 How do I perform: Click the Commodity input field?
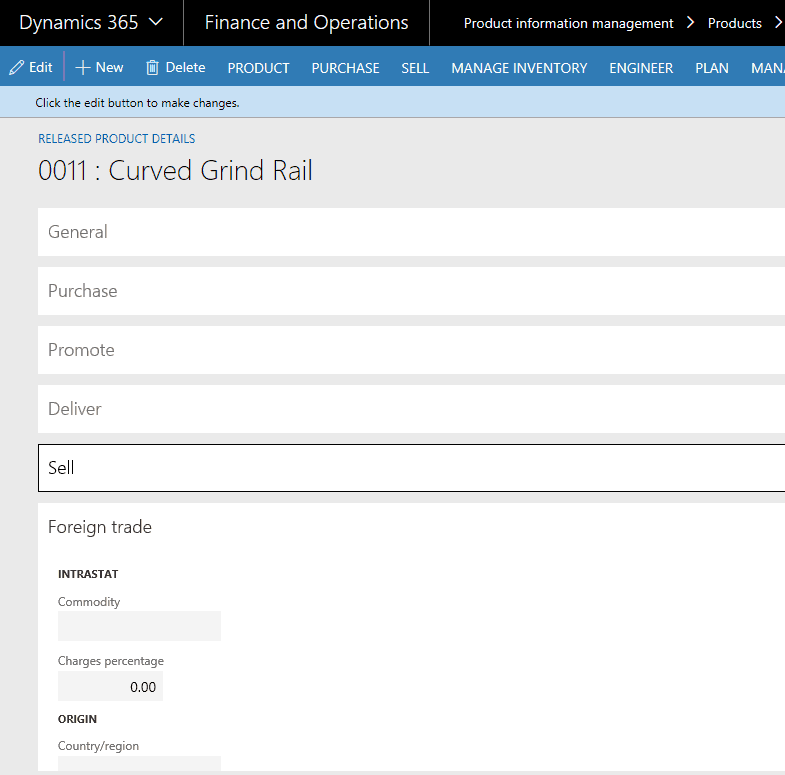[x=139, y=626]
